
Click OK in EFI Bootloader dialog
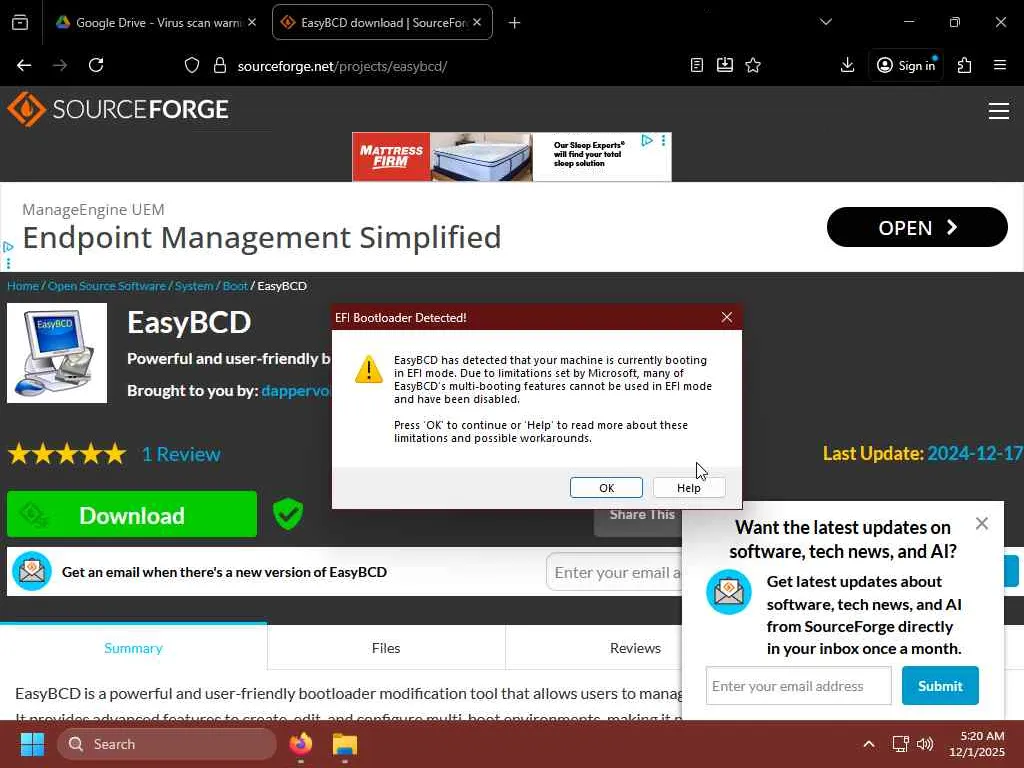tap(606, 488)
